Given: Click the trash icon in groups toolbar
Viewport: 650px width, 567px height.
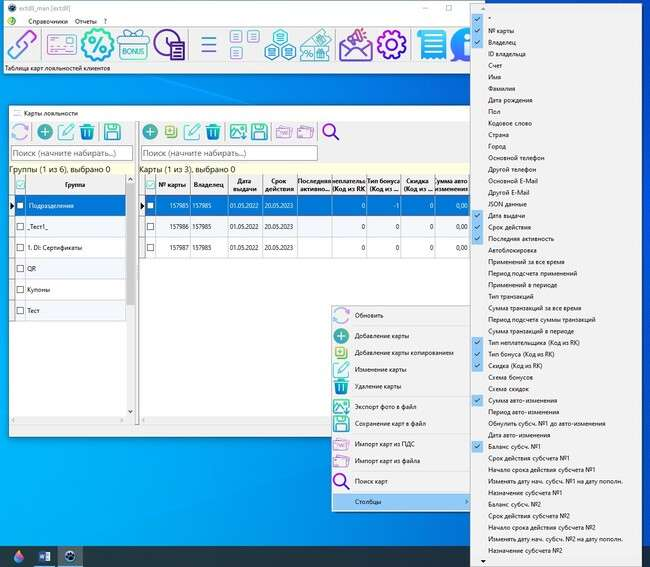Looking at the screenshot, I should 87,132.
